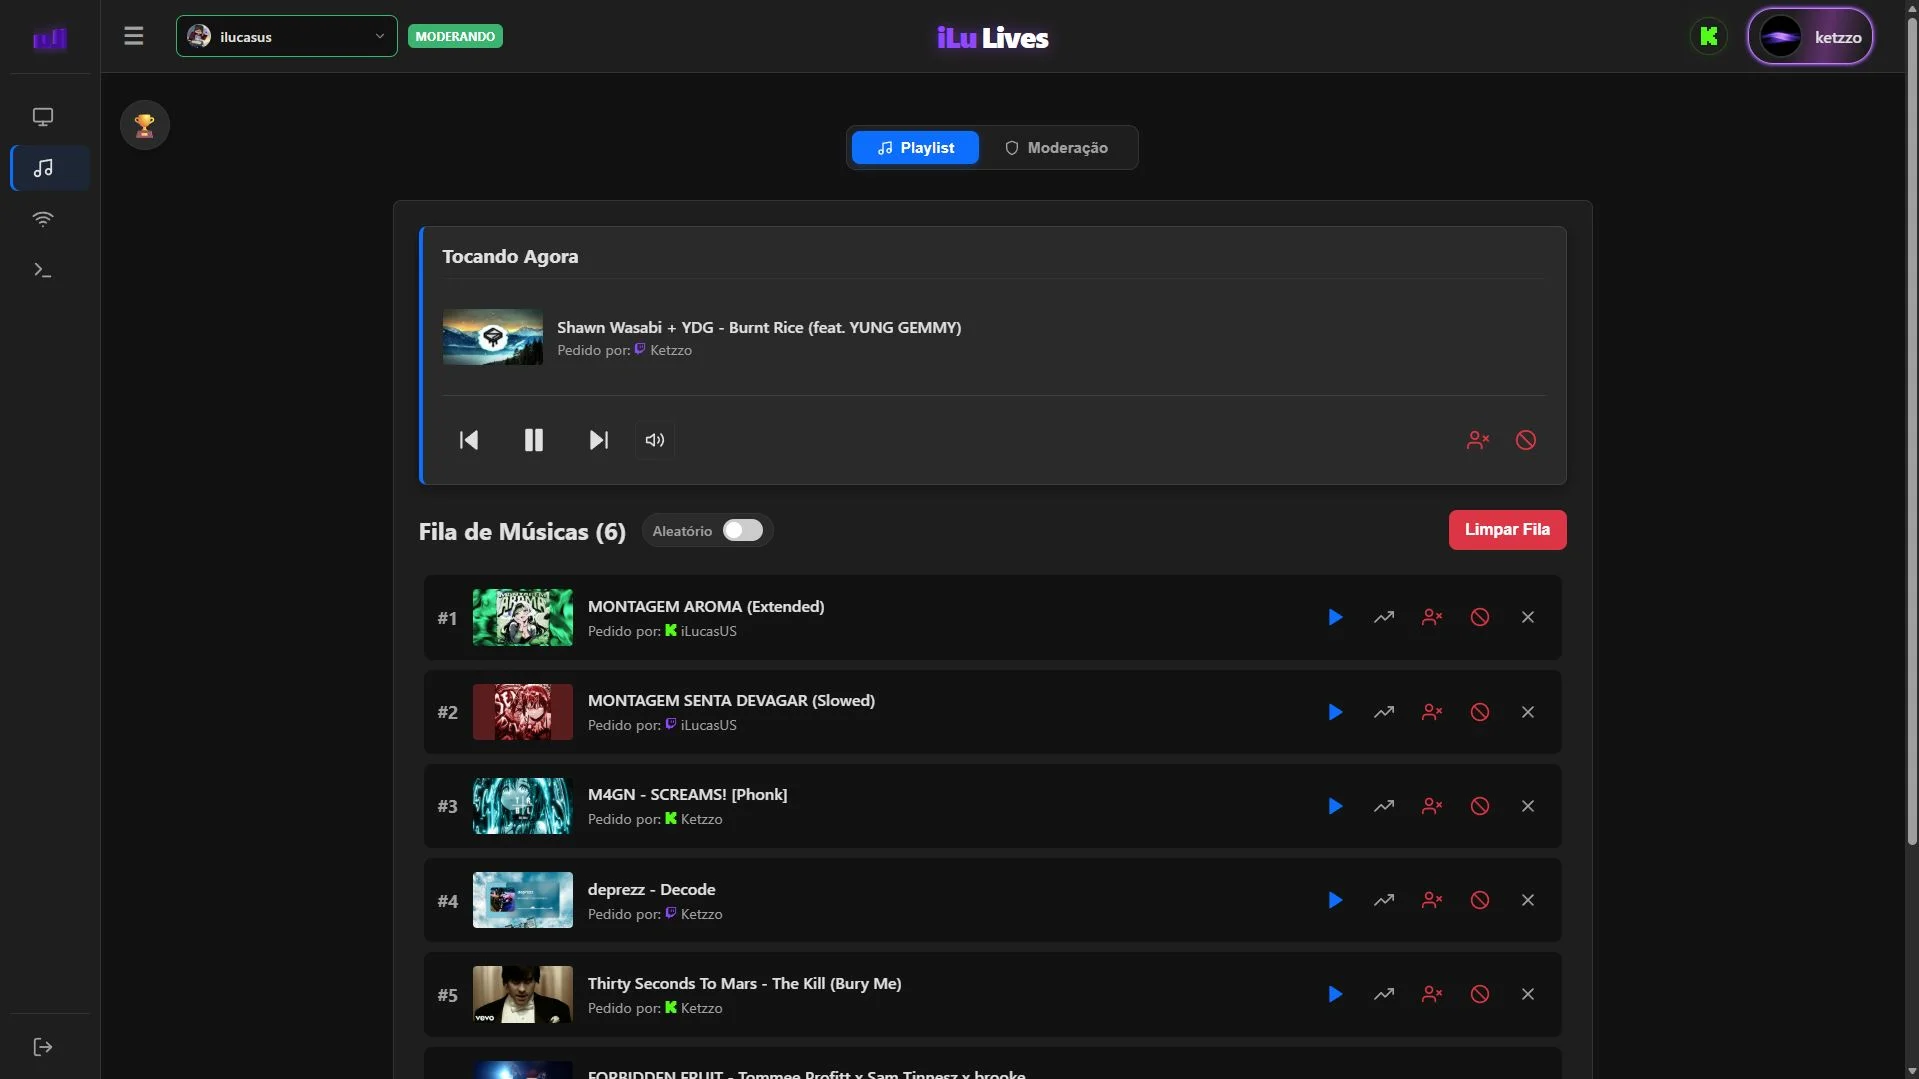Click the Burnt Rice album thumbnail

coord(493,337)
